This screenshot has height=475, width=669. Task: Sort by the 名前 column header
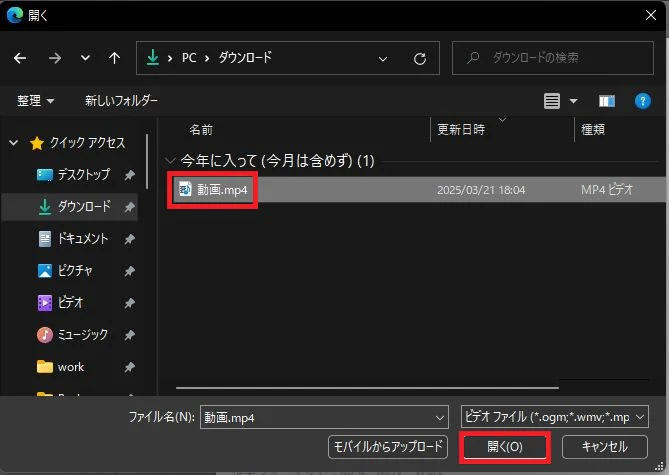click(x=201, y=130)
